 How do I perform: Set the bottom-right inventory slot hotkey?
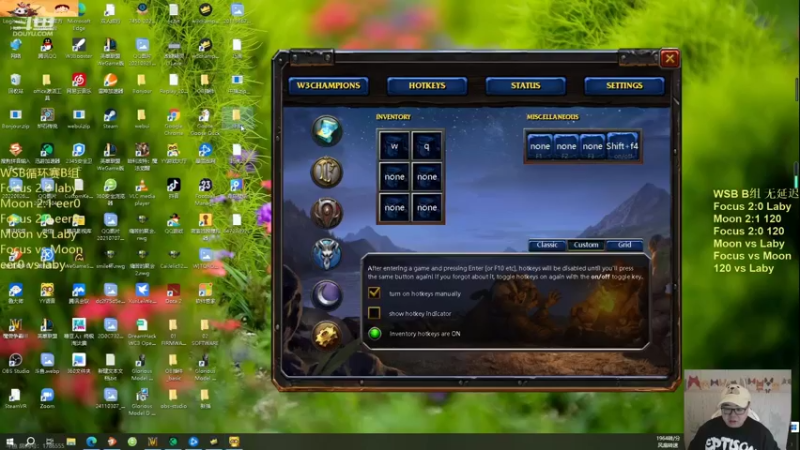[427, 208]
